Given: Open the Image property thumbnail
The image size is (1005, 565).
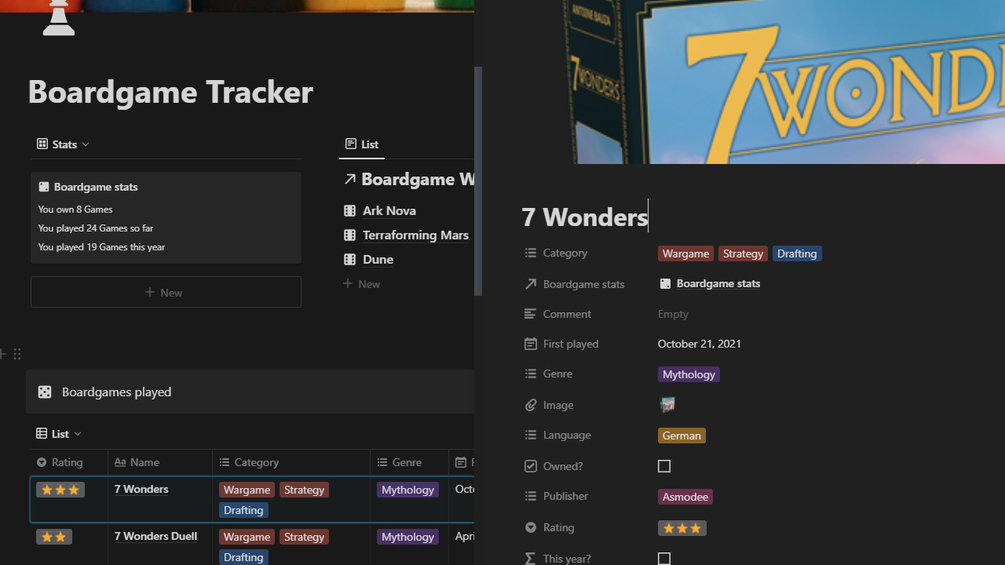Looking at the screenshot, I should pyautogui.click(x=667, y=404).
